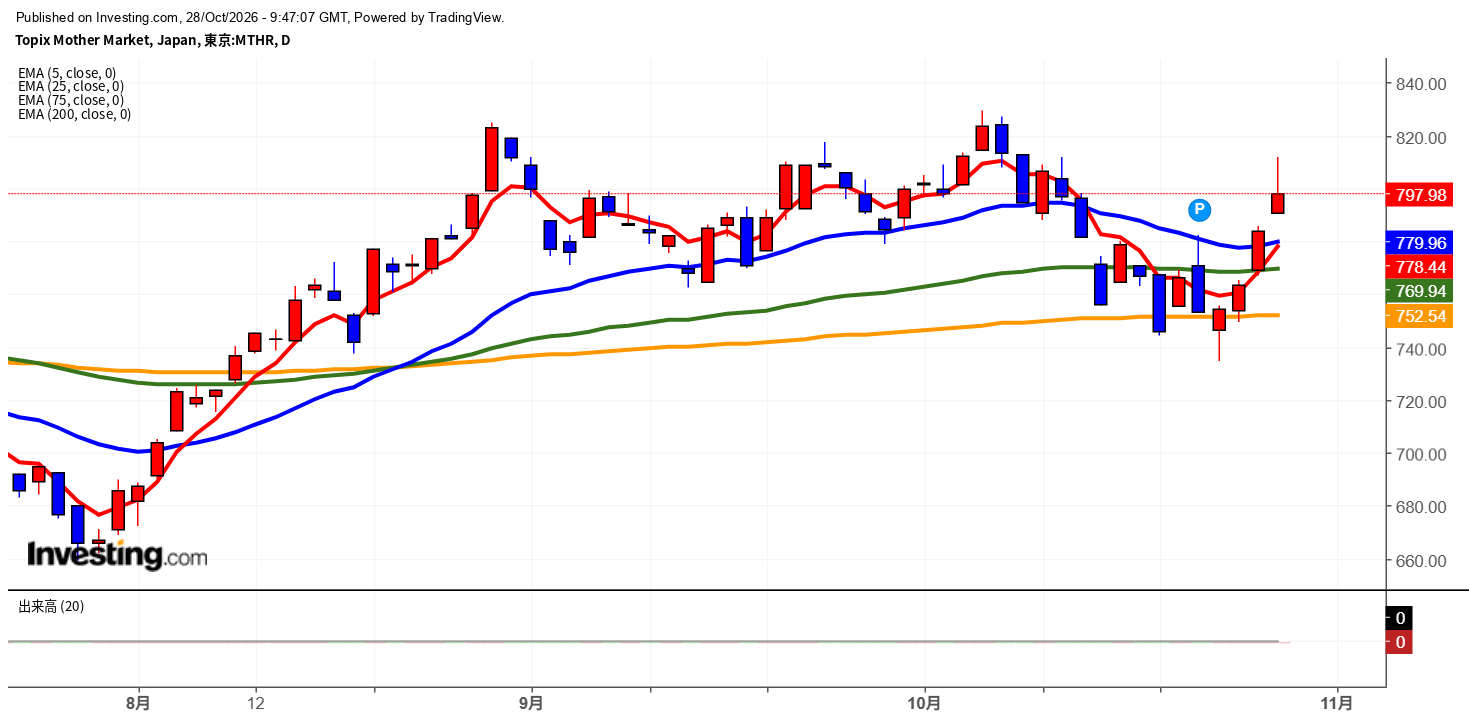This screenshot has height=720, width=1469.
Task: Click the red 778.44 EMA price label
Action: tap(1420, 267)
